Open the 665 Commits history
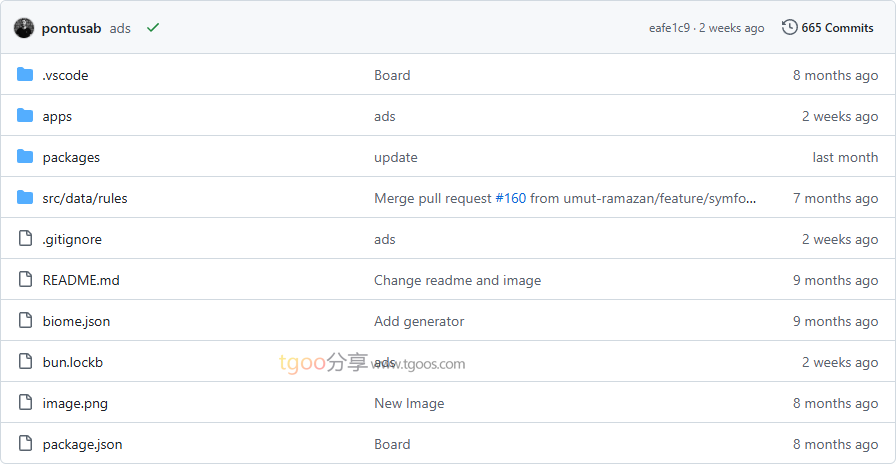 (837, 28)
